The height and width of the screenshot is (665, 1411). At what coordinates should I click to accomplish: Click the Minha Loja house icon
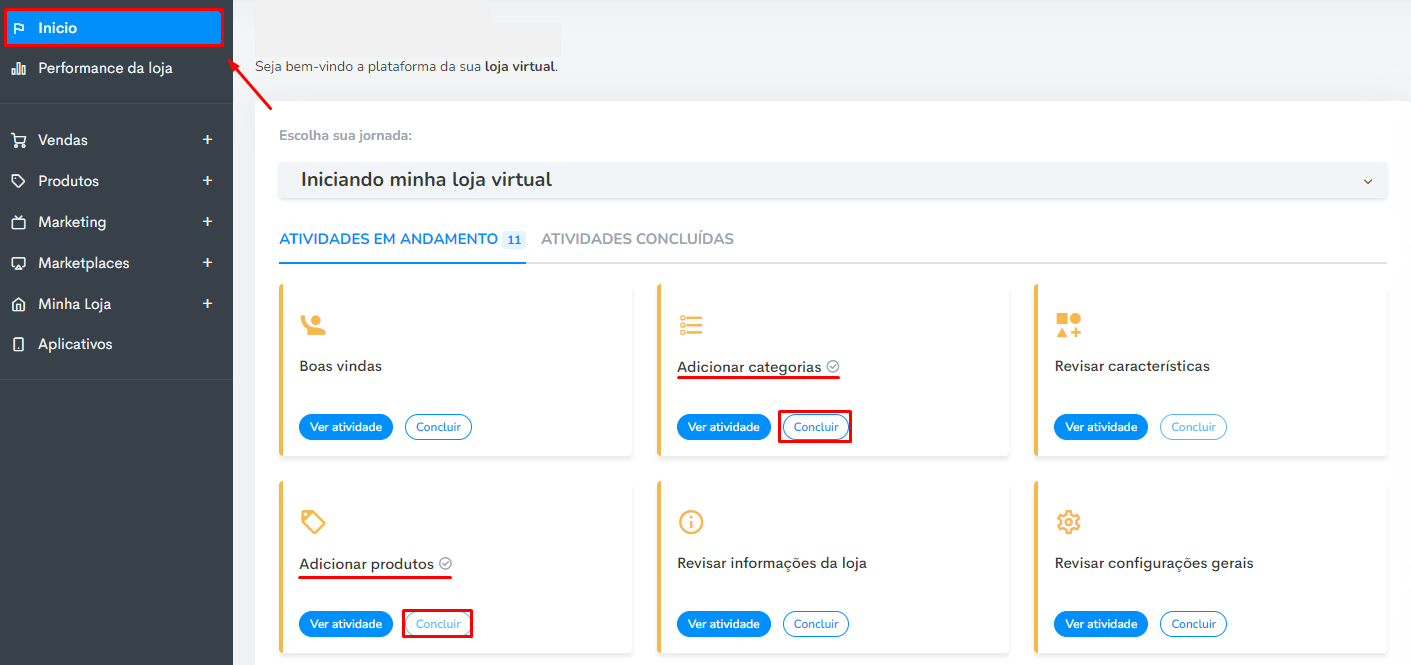pos(18,304)
